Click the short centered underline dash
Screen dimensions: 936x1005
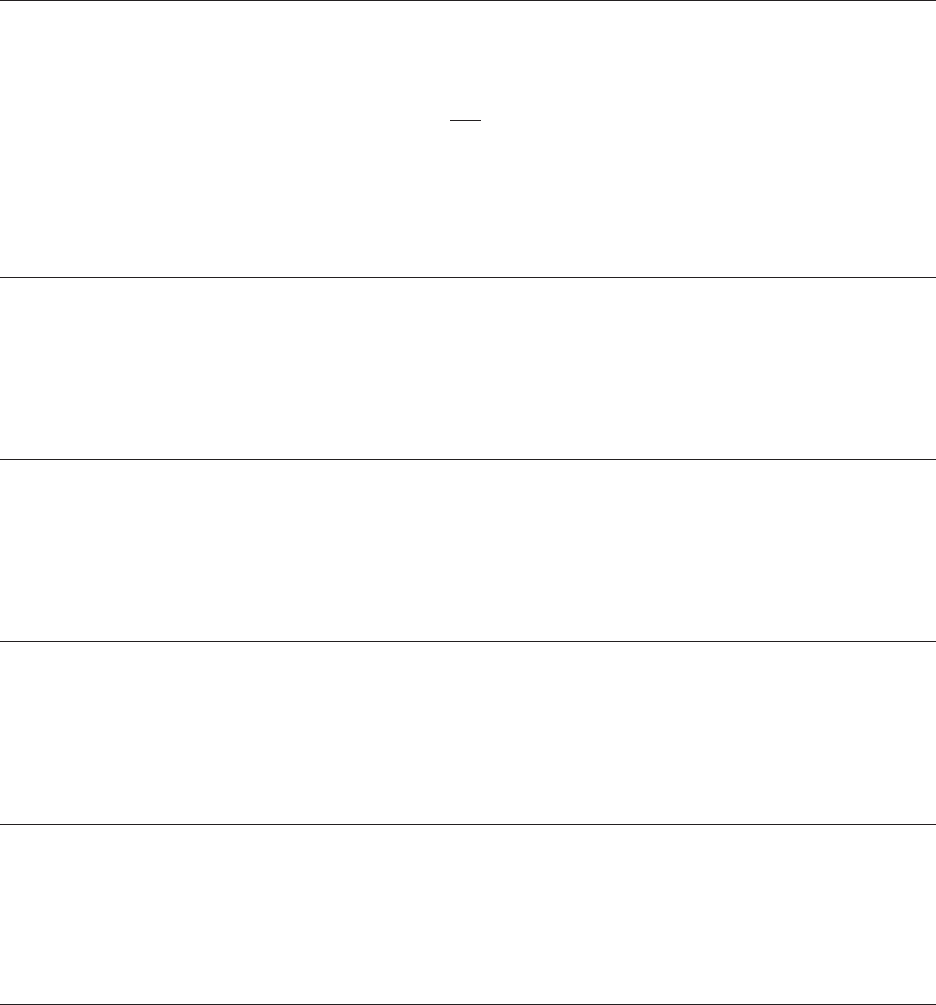[465, 120]
